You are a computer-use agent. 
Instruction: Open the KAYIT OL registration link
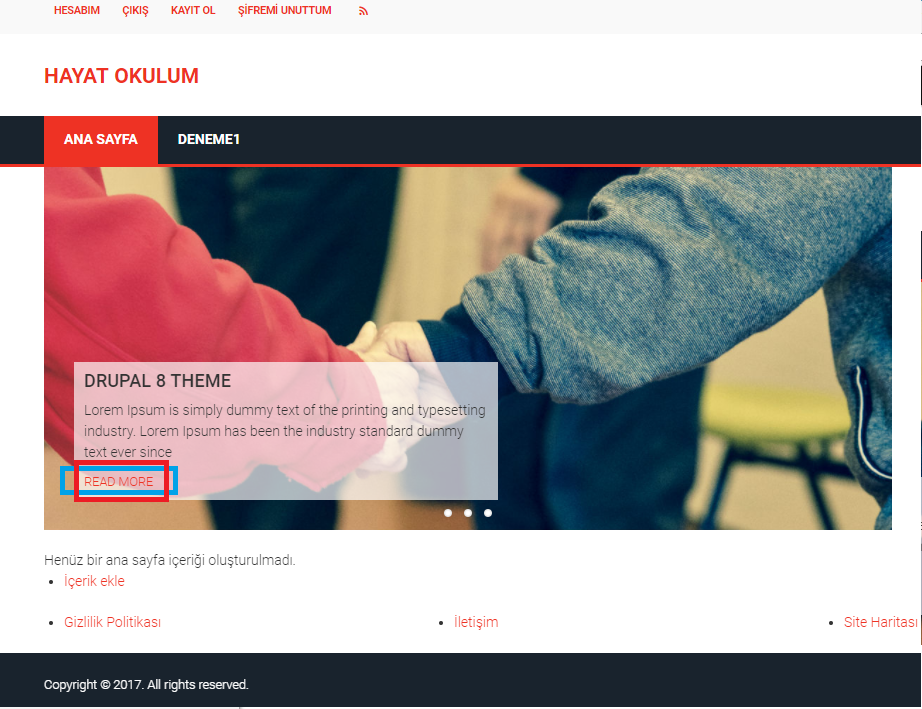(193, 11)
